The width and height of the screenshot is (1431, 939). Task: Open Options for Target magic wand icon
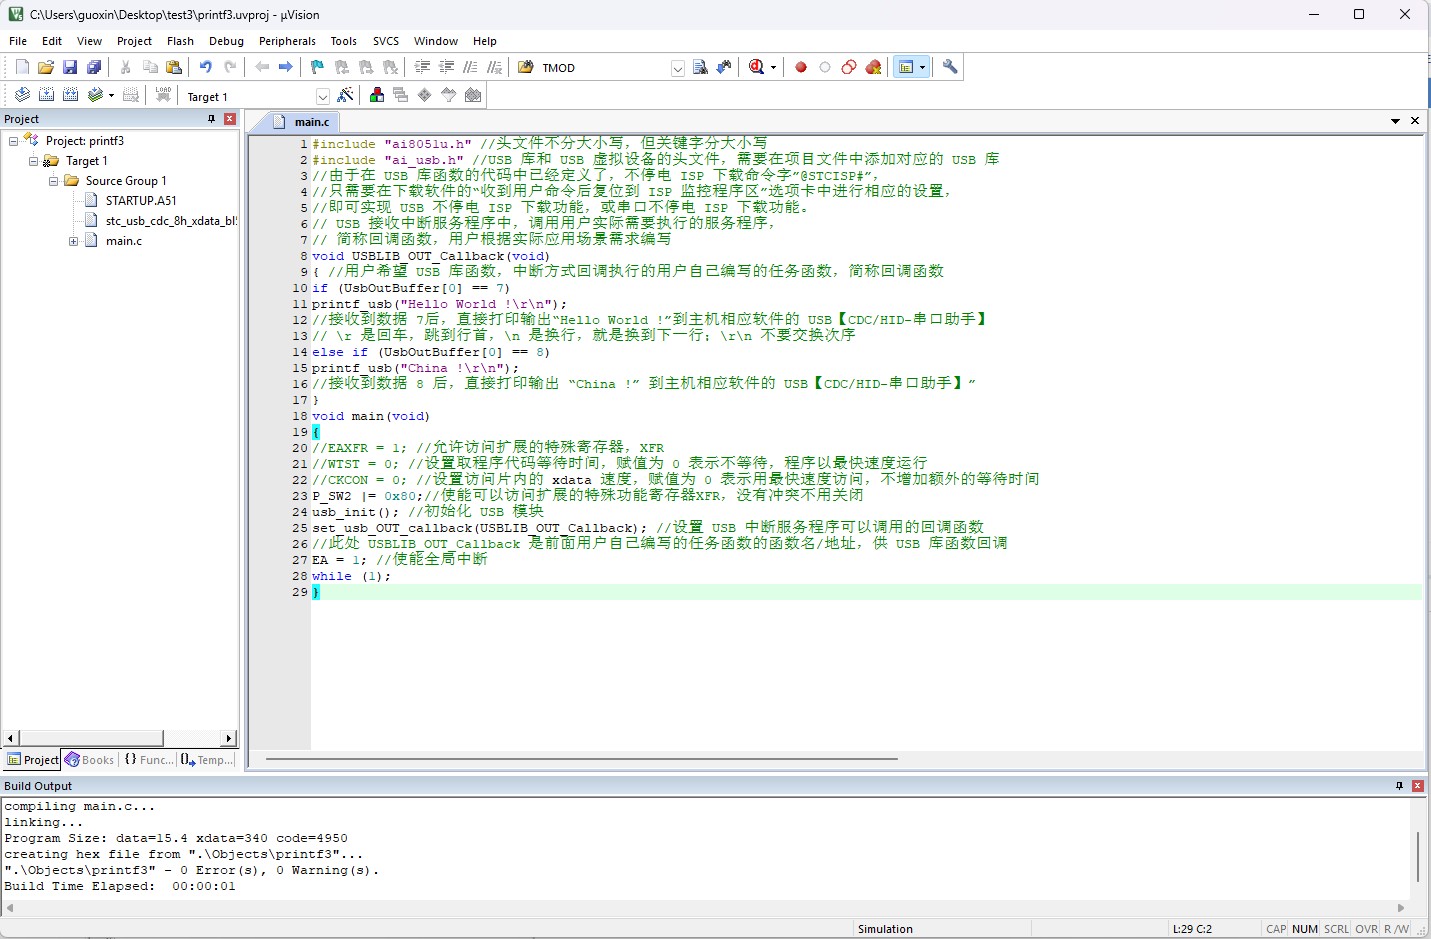coord(346,95)
